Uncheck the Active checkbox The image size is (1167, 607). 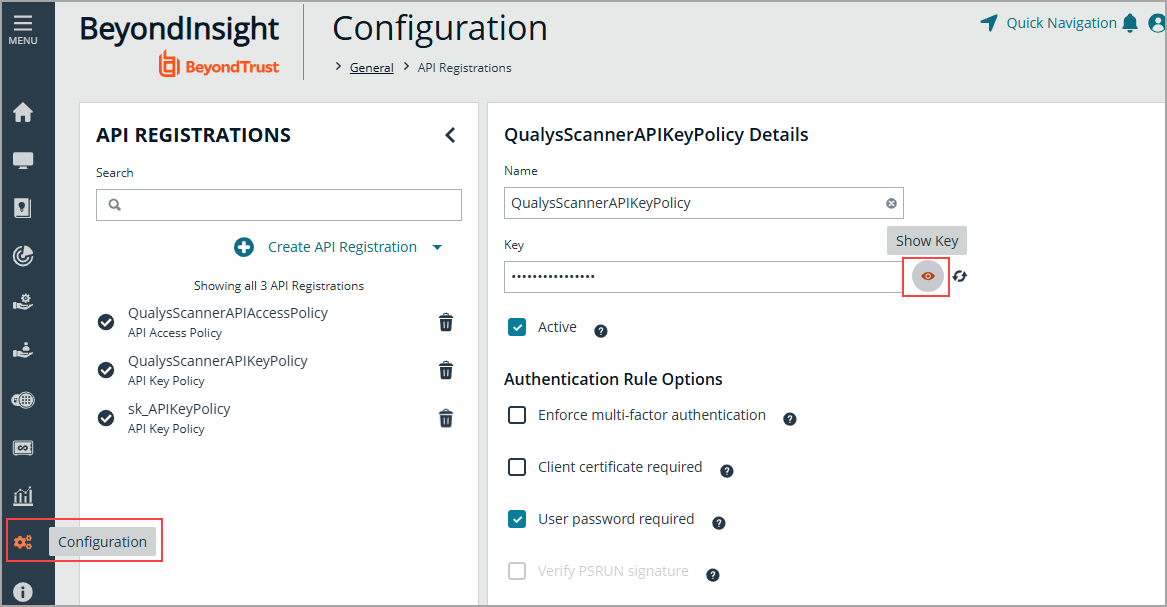[517, 327]
